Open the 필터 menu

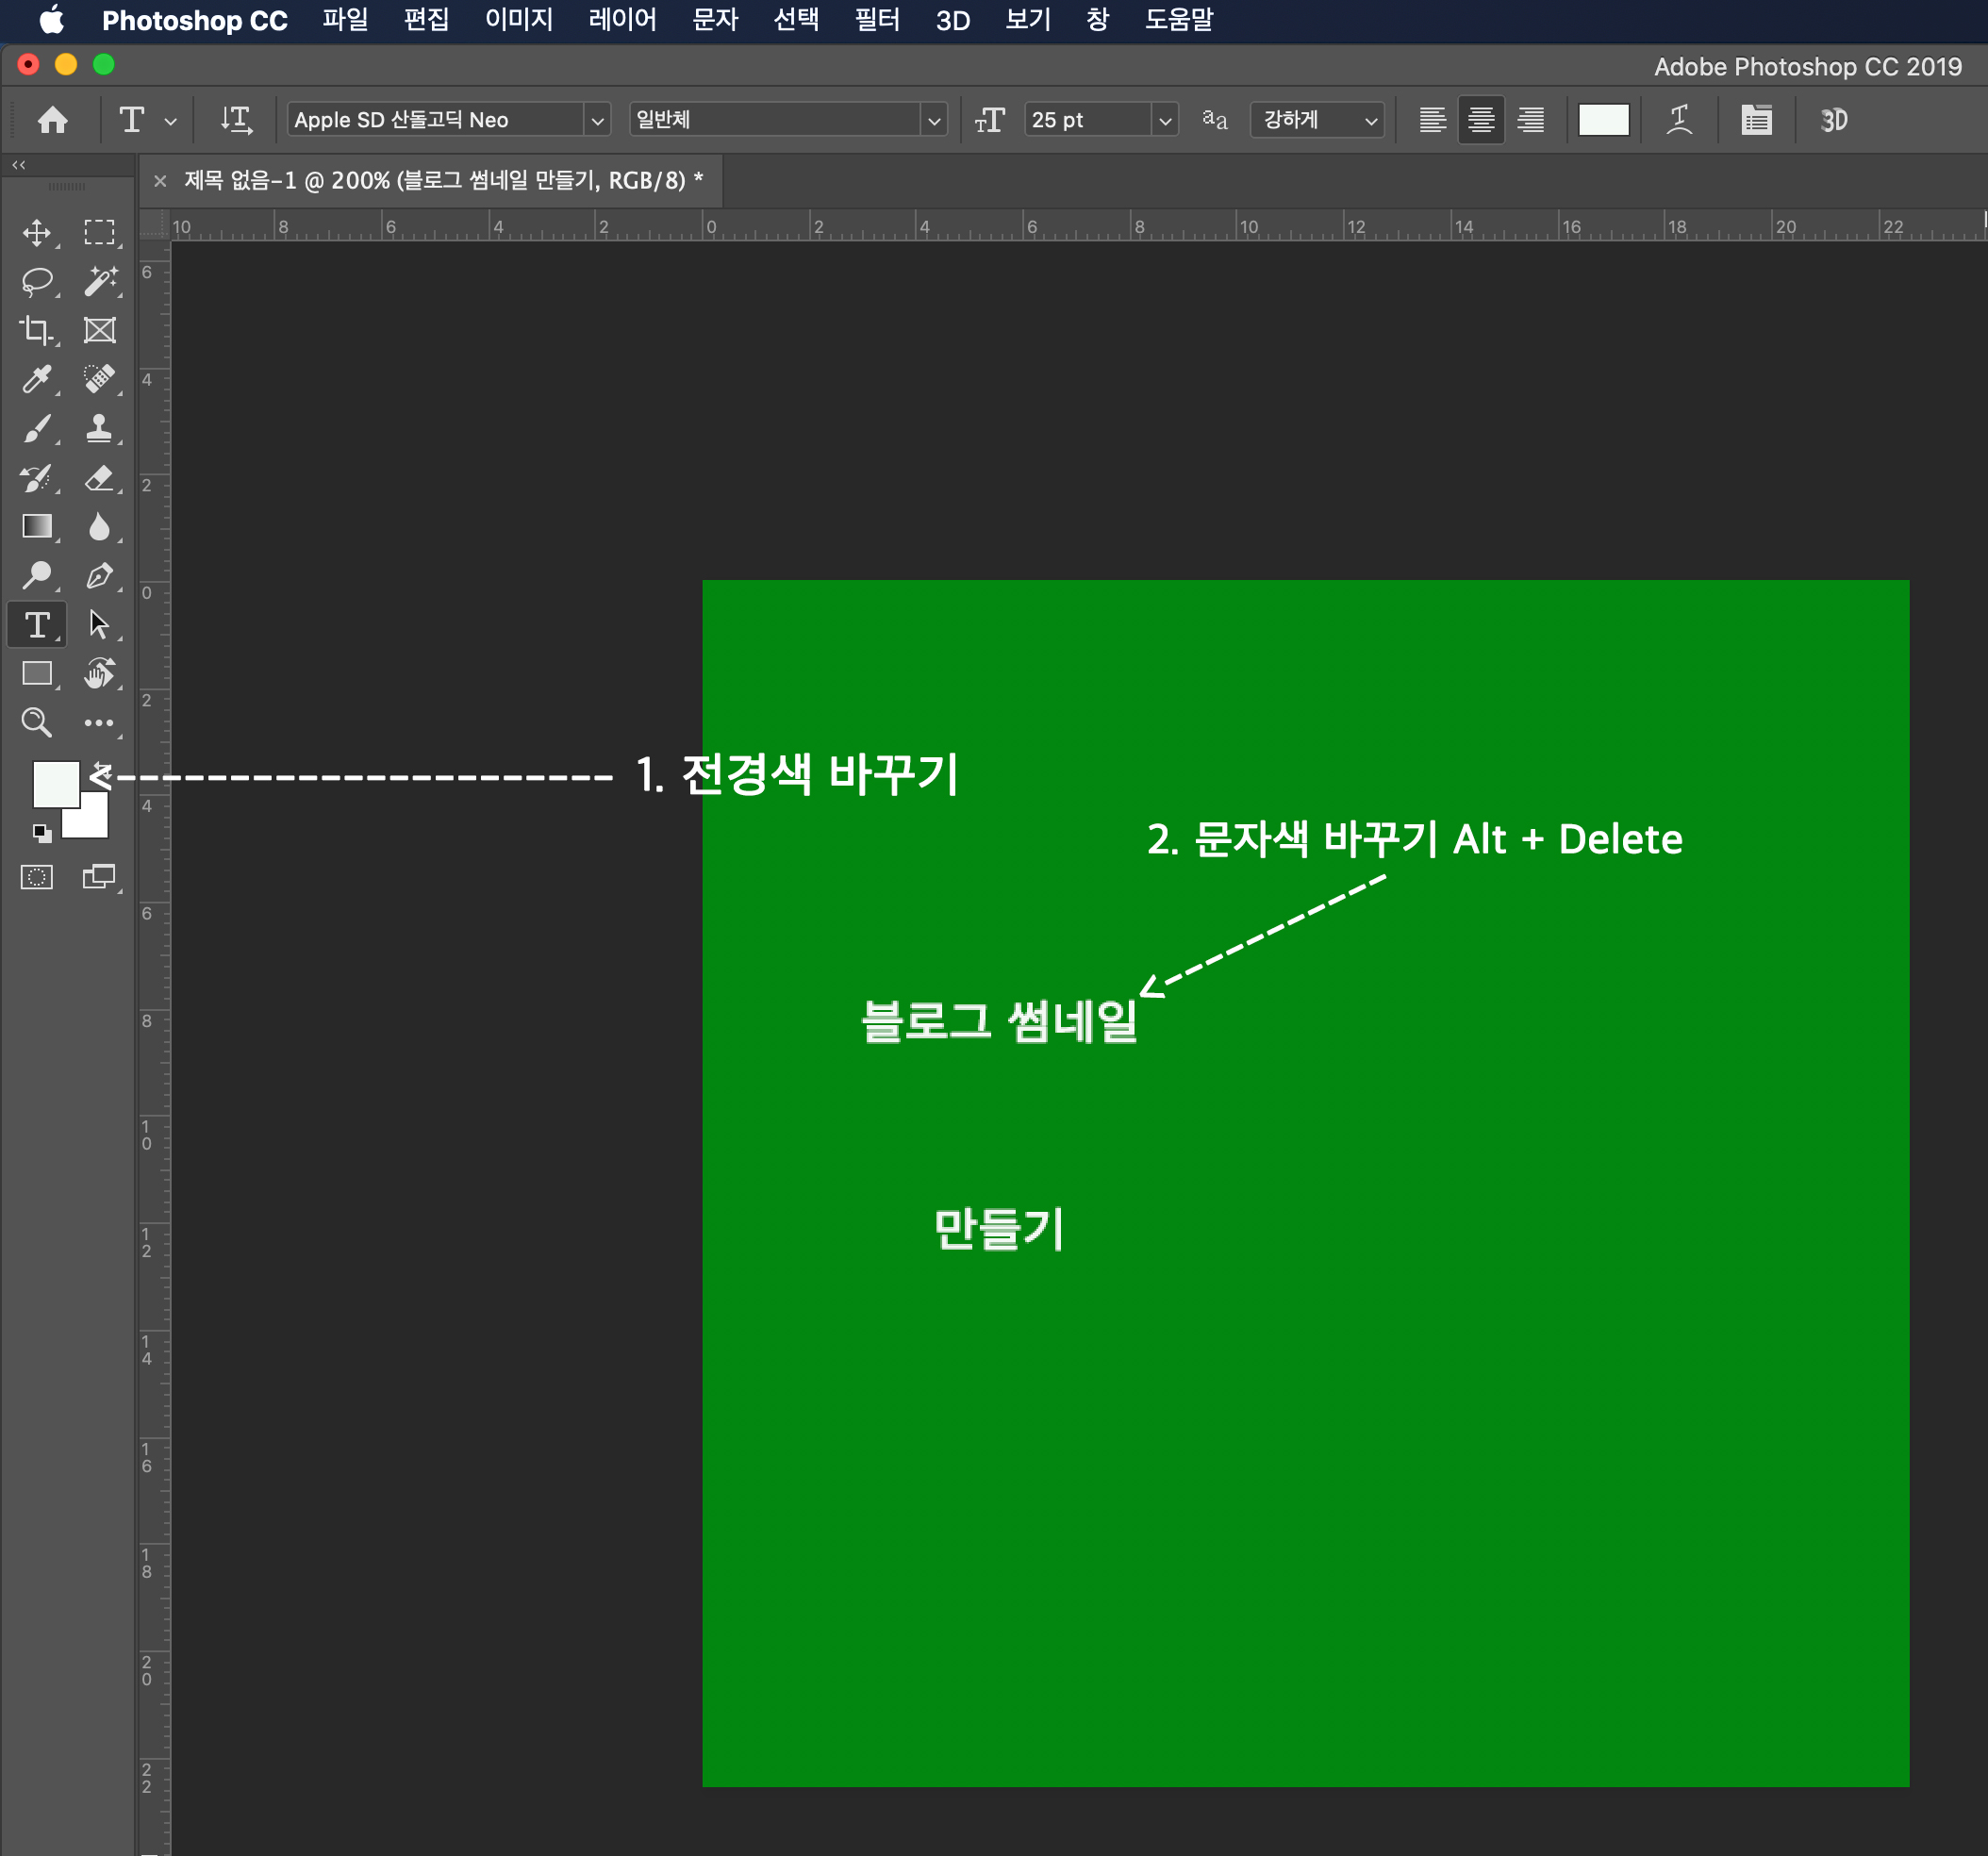click(877, 20)
